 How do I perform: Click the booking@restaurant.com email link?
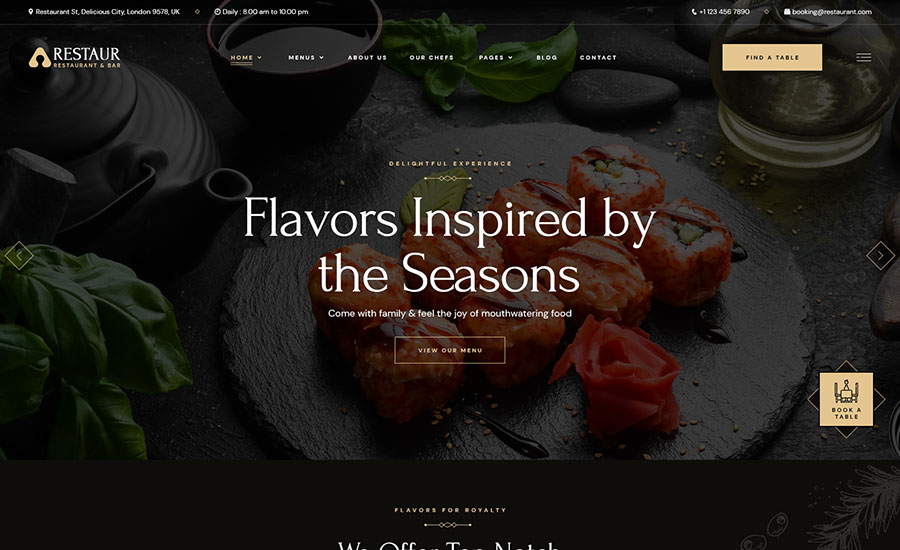coord(832,11)
